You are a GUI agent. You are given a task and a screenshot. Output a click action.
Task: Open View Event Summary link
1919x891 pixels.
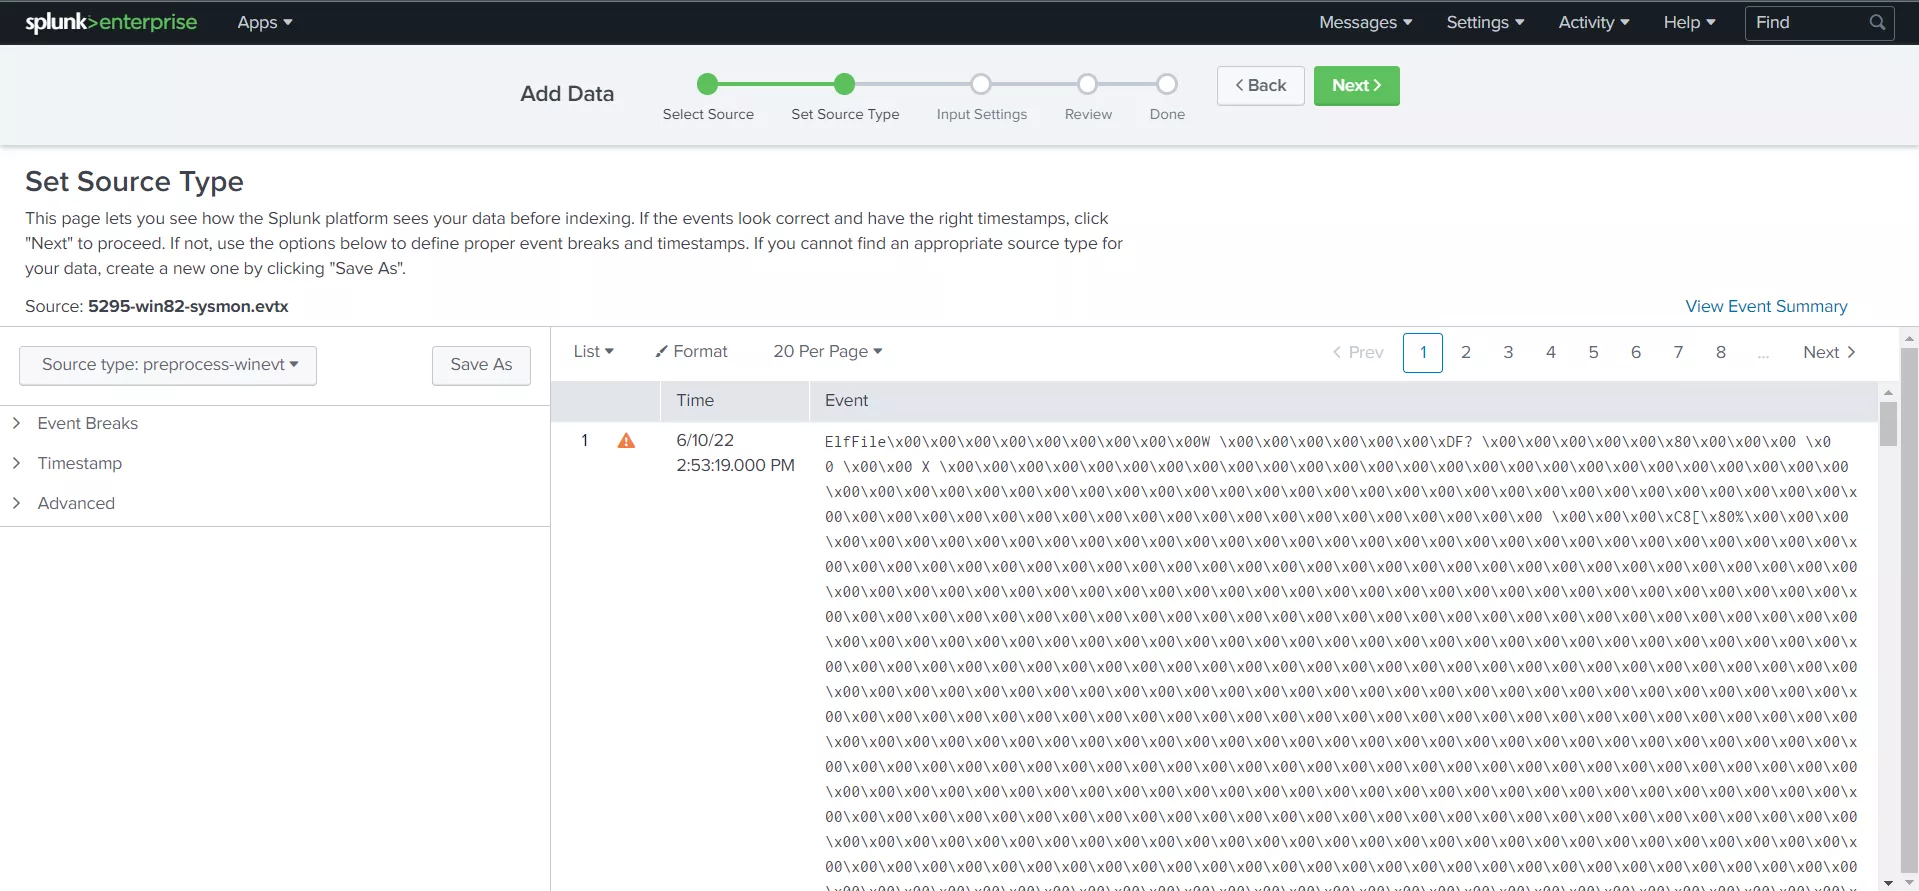(x=1766, y=306)
